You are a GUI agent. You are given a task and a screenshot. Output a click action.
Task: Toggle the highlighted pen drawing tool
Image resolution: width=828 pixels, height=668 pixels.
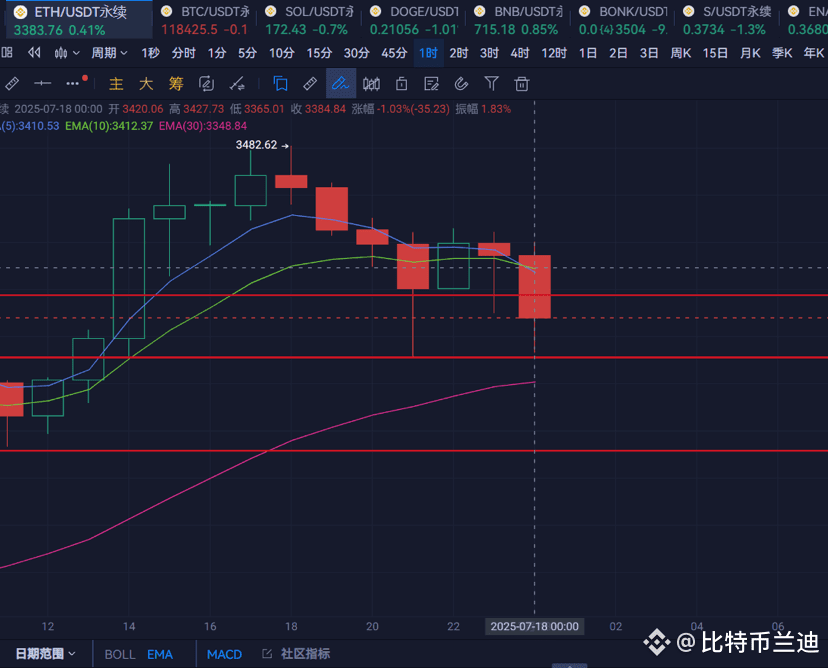[341, 83]
